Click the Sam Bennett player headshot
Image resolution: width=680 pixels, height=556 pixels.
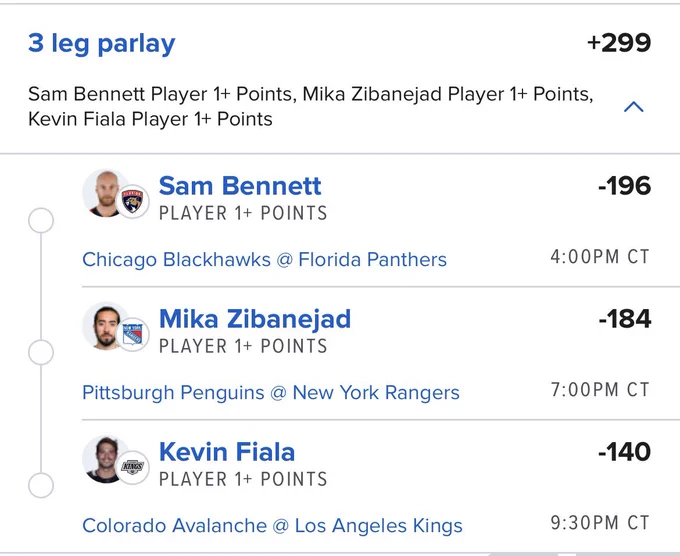pos(104,193)
